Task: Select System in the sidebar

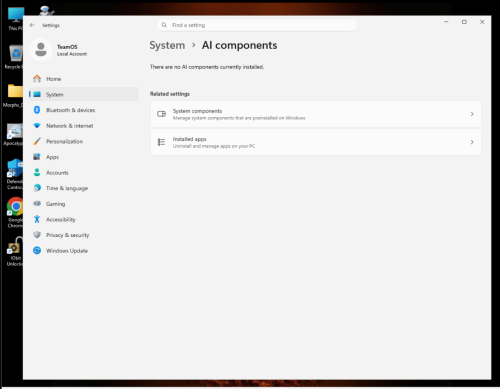Action: click(84, 94)
